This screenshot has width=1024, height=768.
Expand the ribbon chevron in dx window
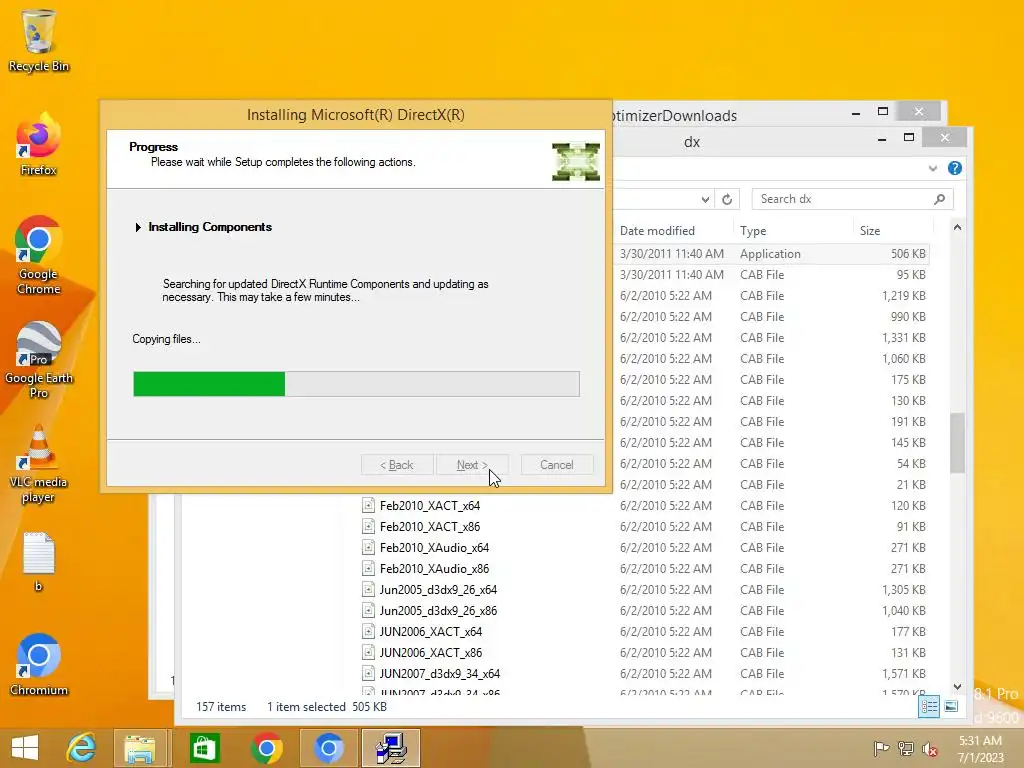coord(933,168)
